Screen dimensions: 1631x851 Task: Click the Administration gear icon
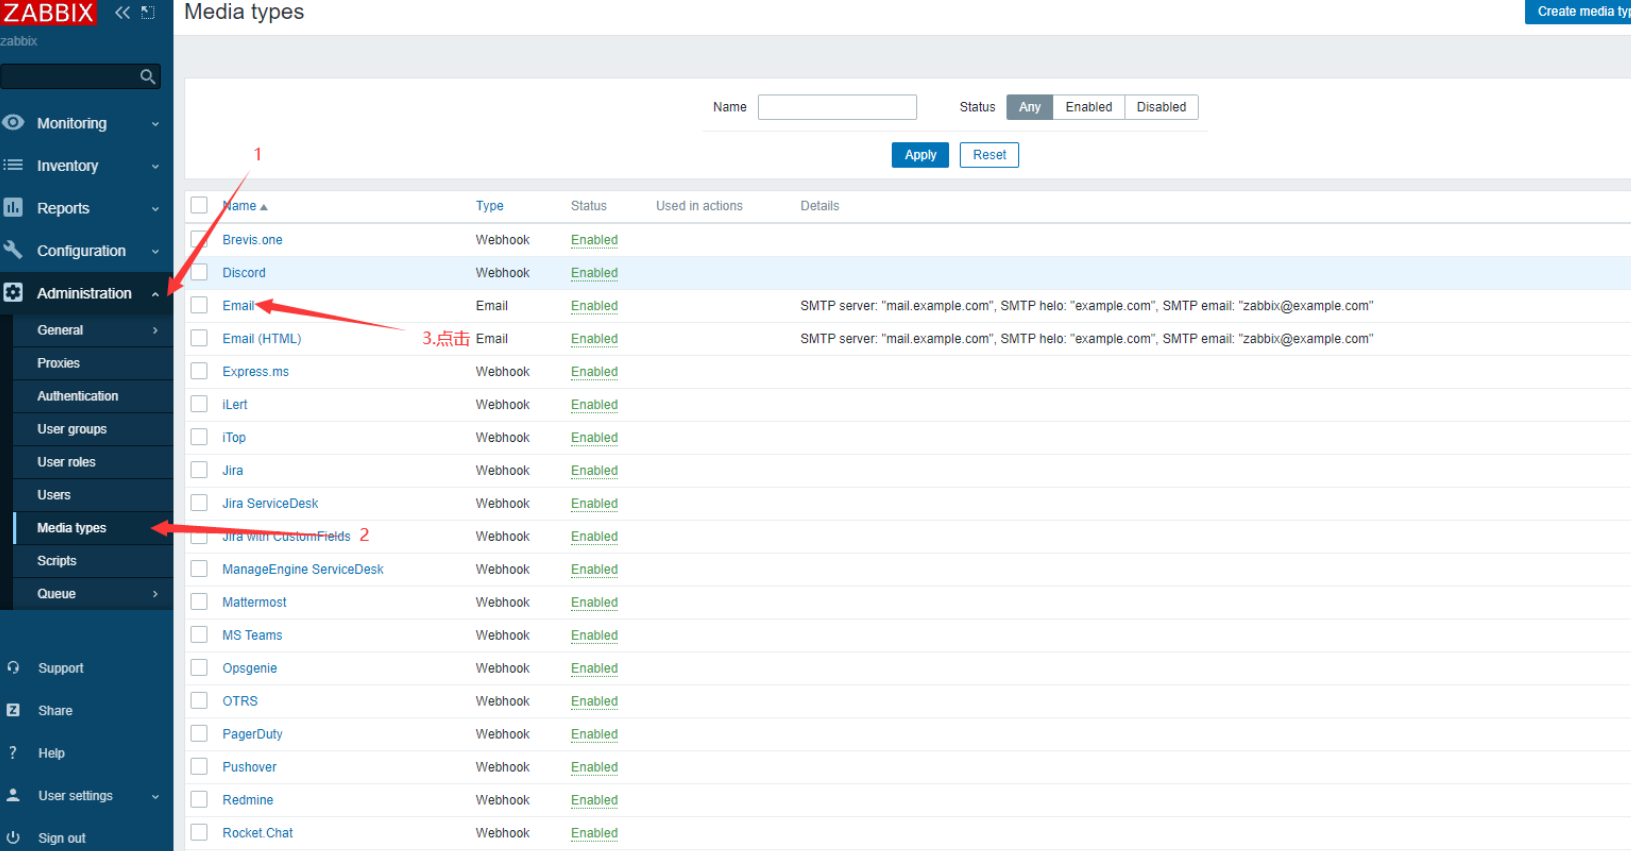(x=13, y=292)
